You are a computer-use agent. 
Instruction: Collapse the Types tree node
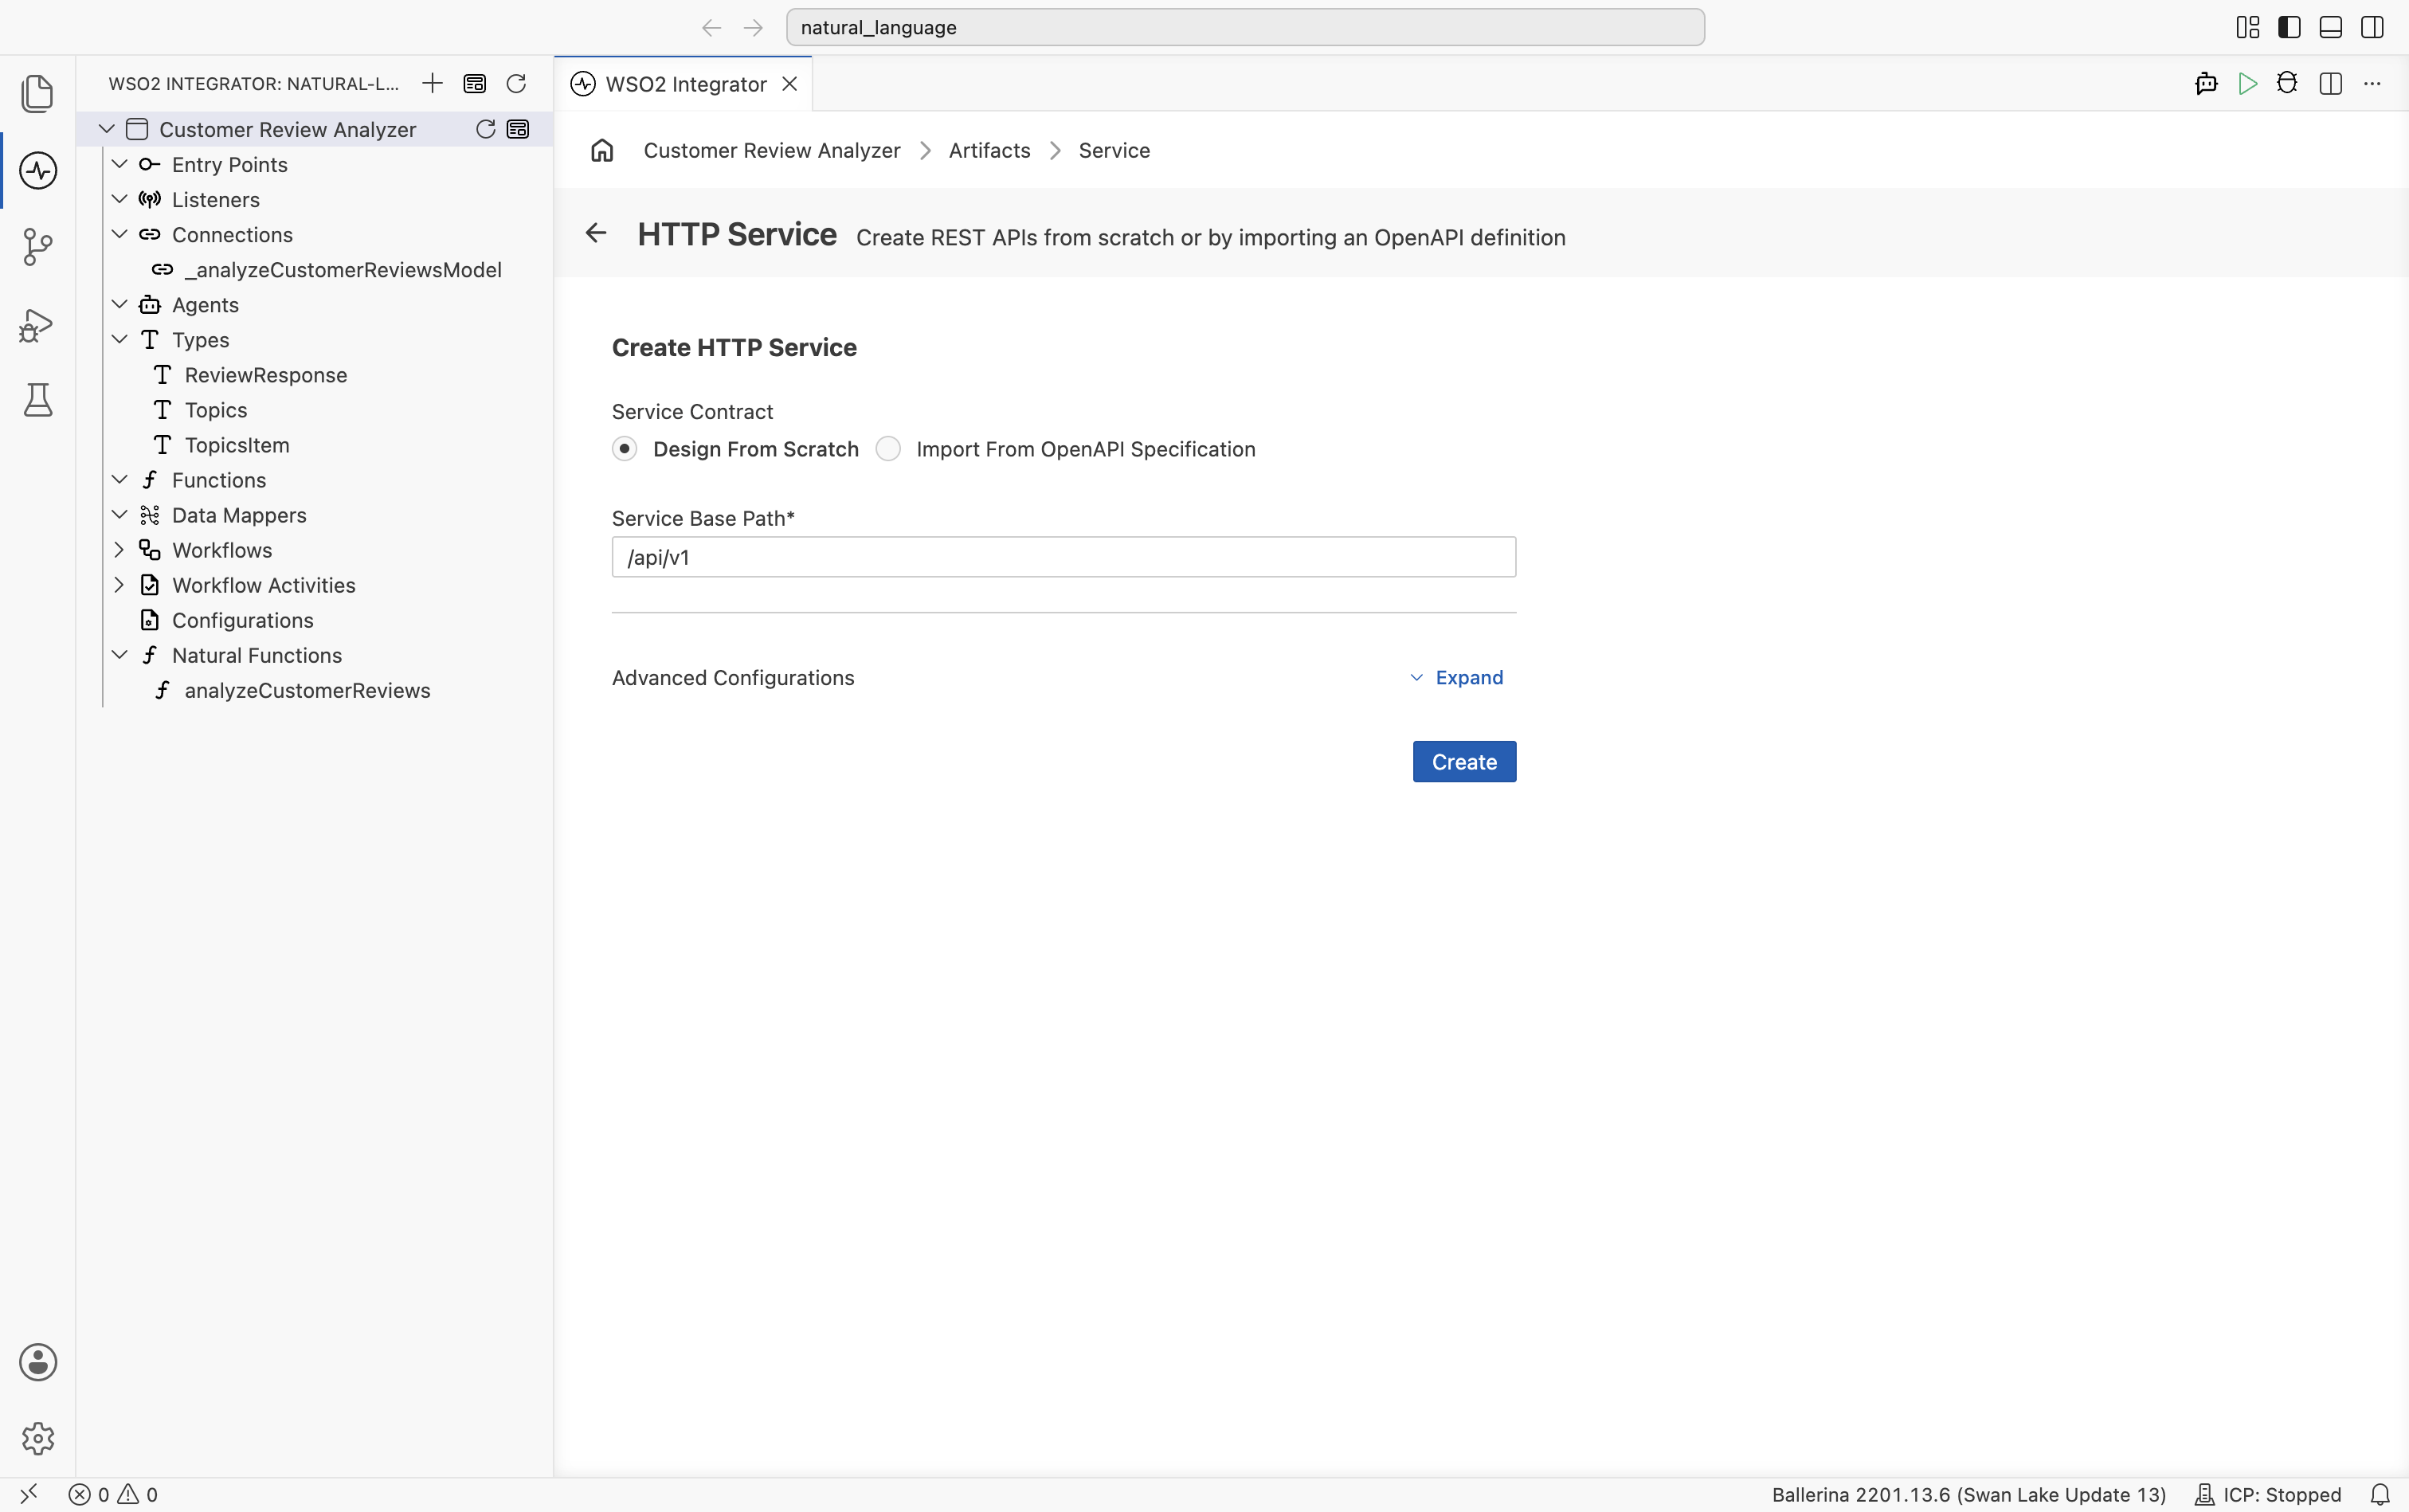click(x=119, y=339)
